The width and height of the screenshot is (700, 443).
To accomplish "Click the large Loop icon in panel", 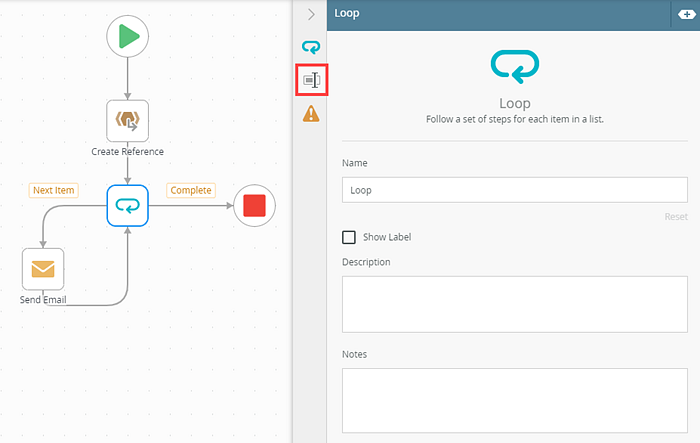I will pos(514,67).
